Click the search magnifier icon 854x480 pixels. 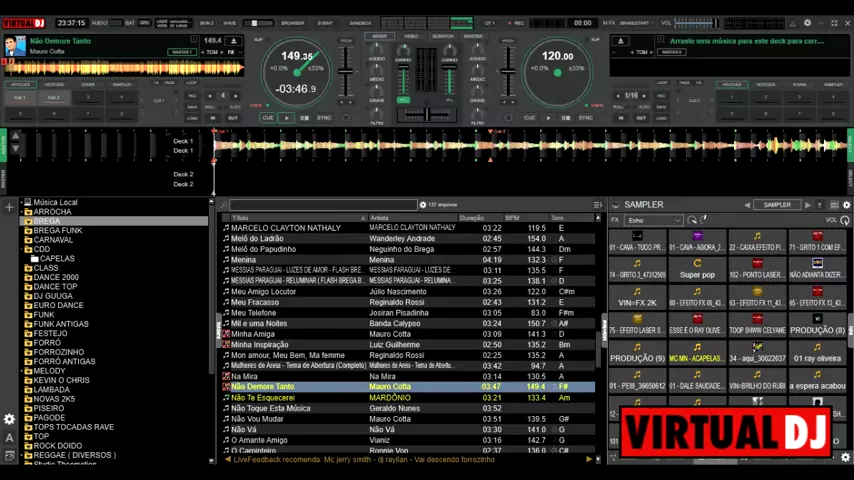[223, 205]
